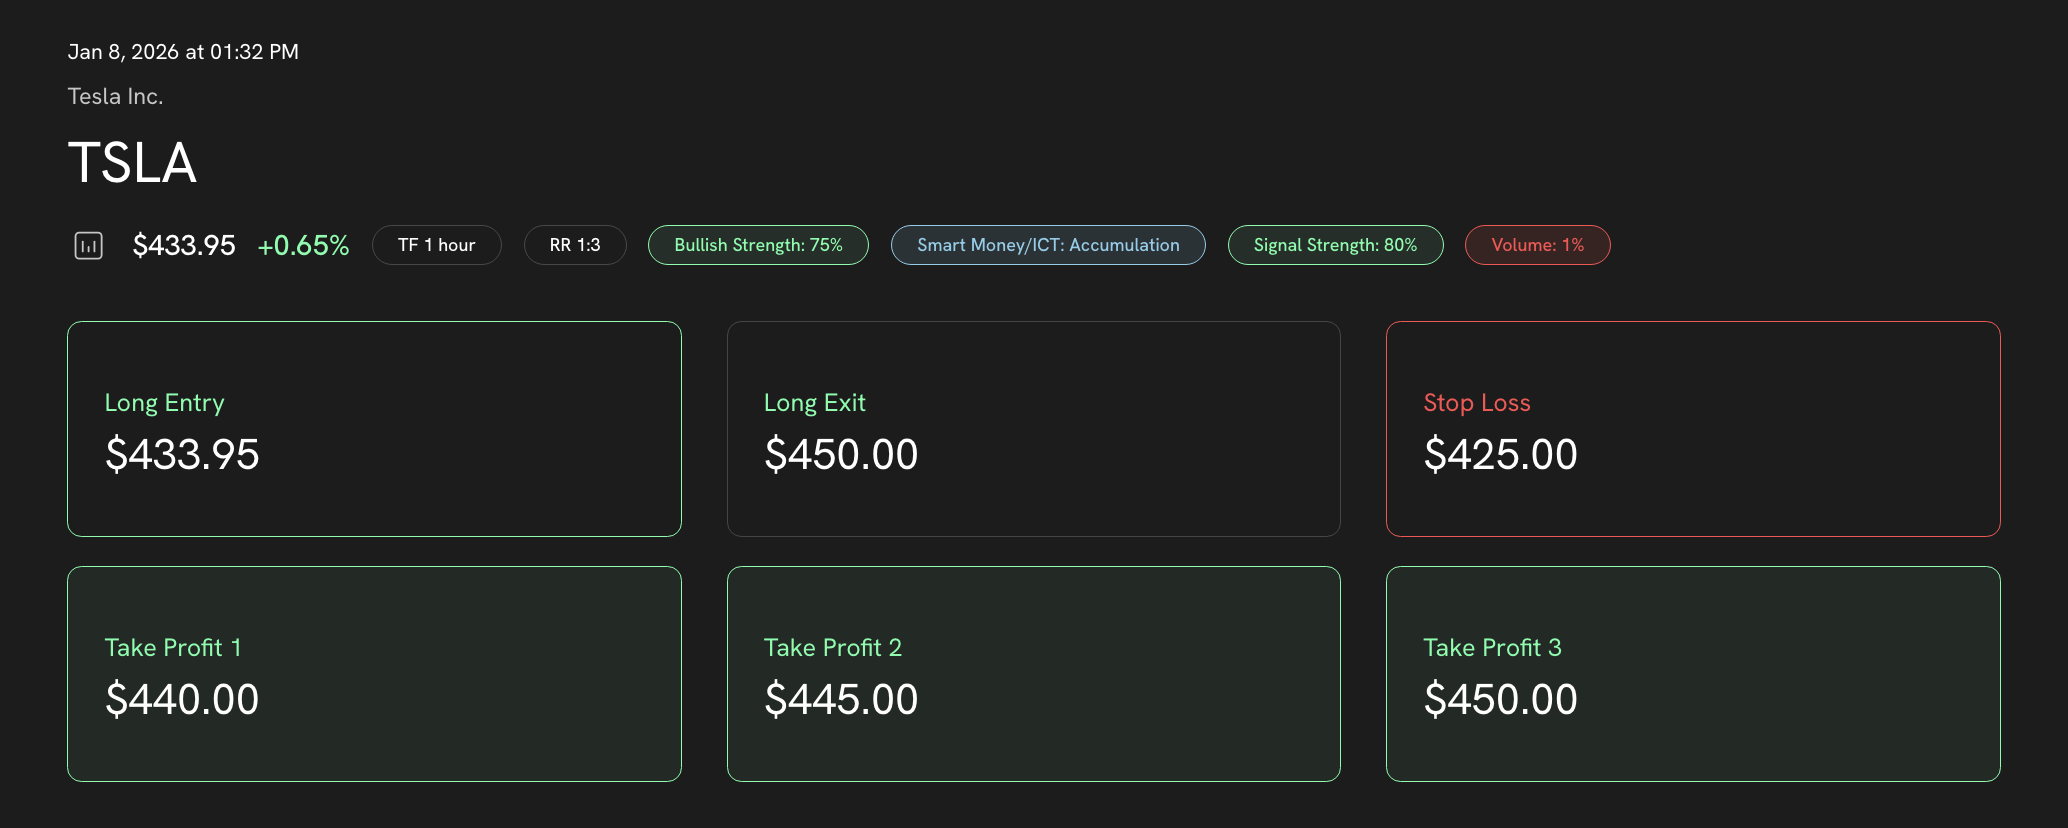Click the current price $433.95 in header
The height and width of the screenshot is (828, 2068).
[x=184, y=245]
